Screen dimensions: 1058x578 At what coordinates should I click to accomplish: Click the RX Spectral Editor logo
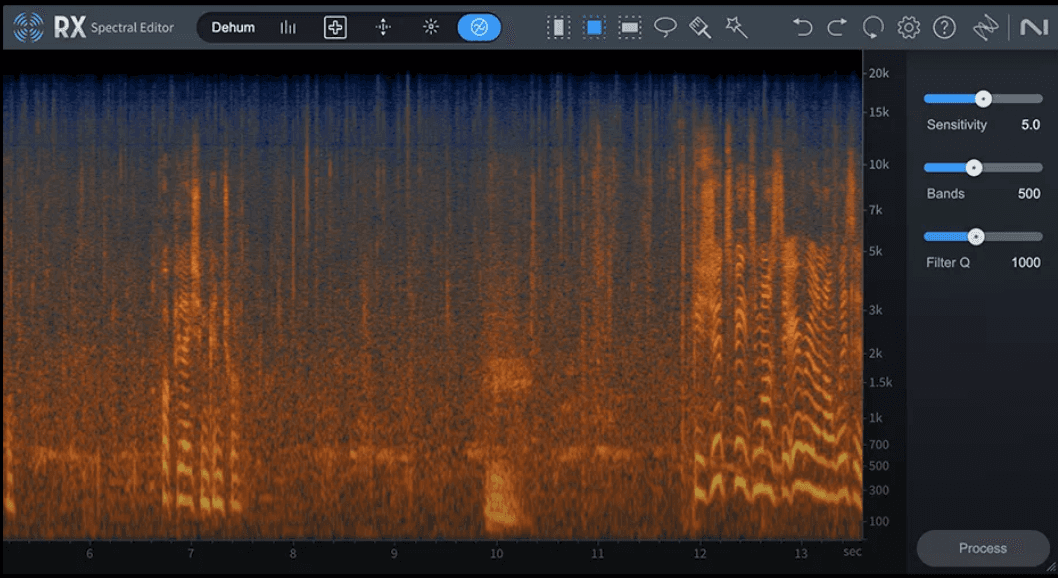click(94, 28)
